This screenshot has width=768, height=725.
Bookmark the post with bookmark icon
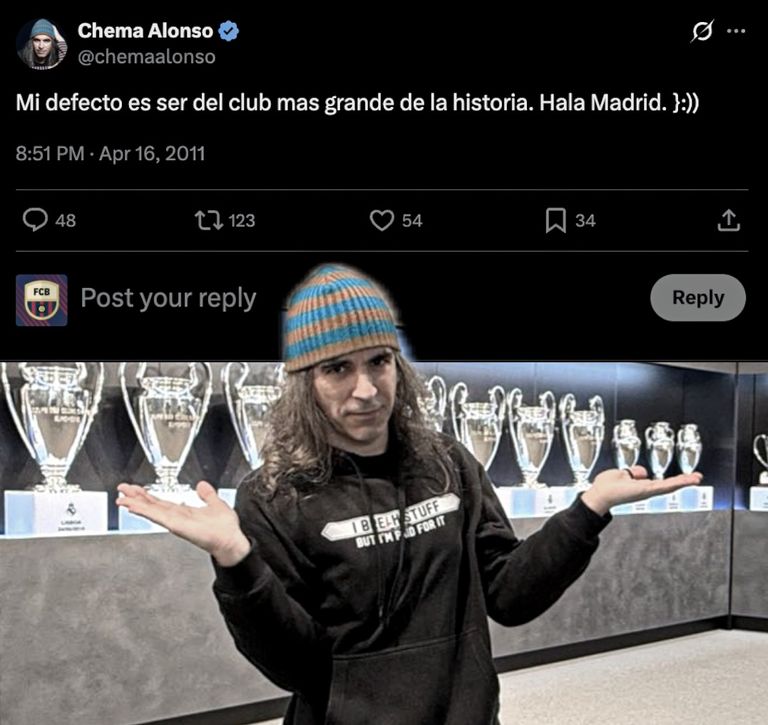[x=556, y=220]
